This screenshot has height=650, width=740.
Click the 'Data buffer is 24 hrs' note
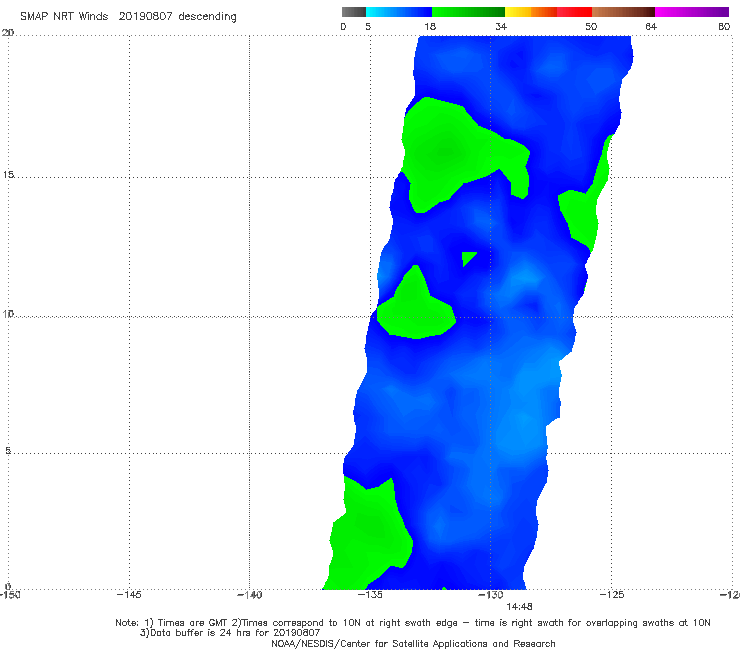pyautogui.click(x=230, y=633)
